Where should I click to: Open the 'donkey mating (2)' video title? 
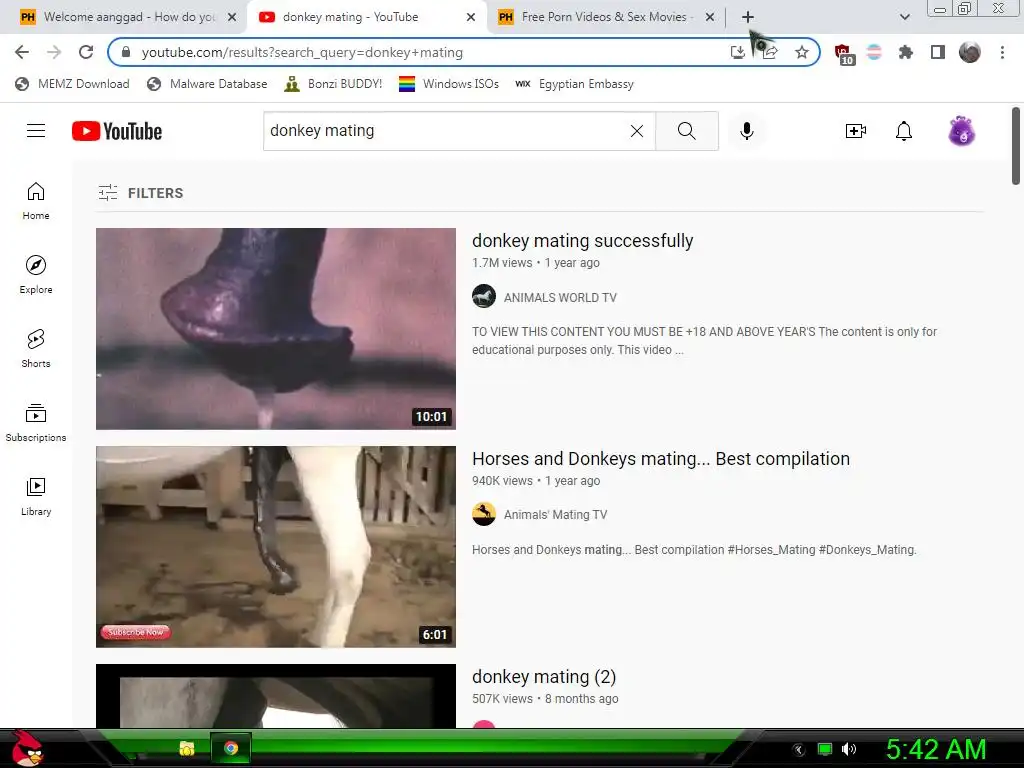(544, 677)
